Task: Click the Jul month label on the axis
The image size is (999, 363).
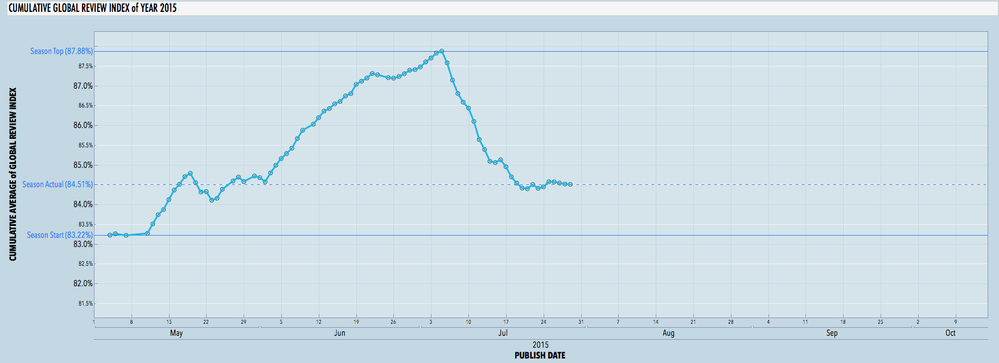Action: (503, 333)
